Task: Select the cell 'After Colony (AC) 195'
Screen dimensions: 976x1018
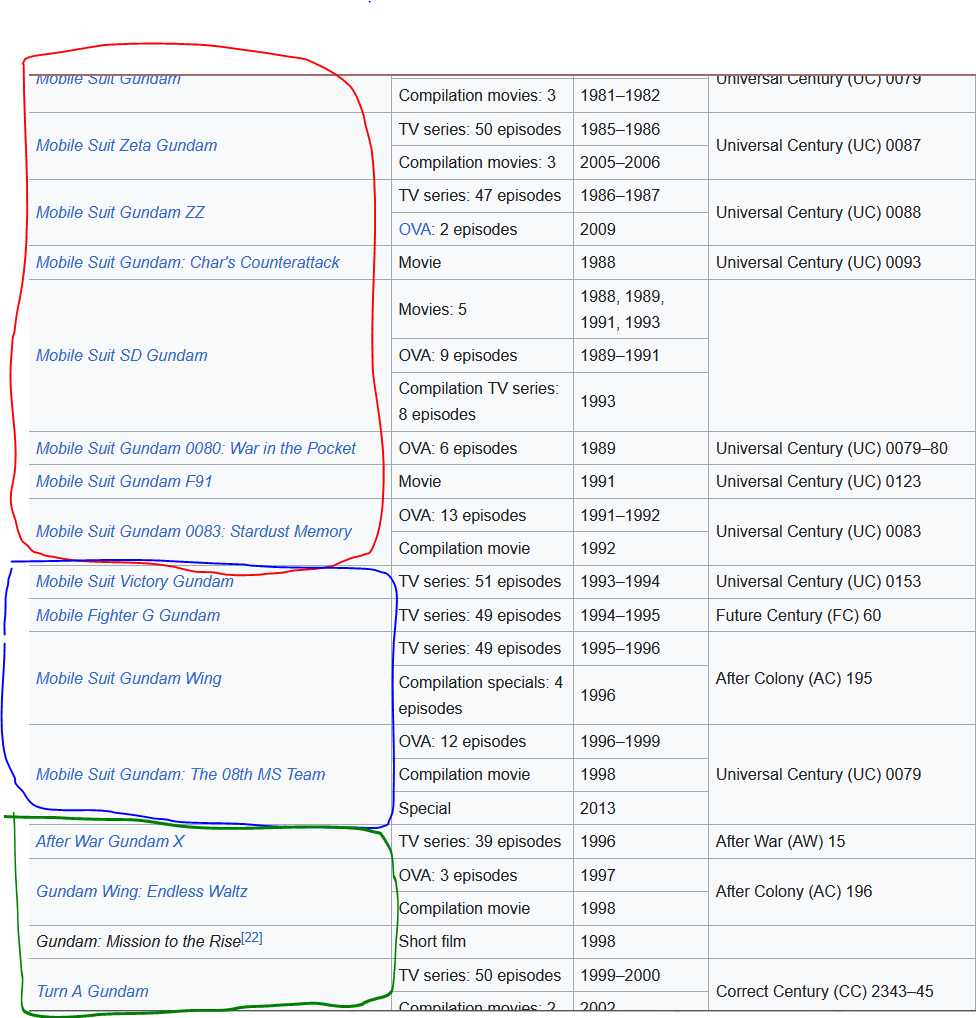Action: 842,678
